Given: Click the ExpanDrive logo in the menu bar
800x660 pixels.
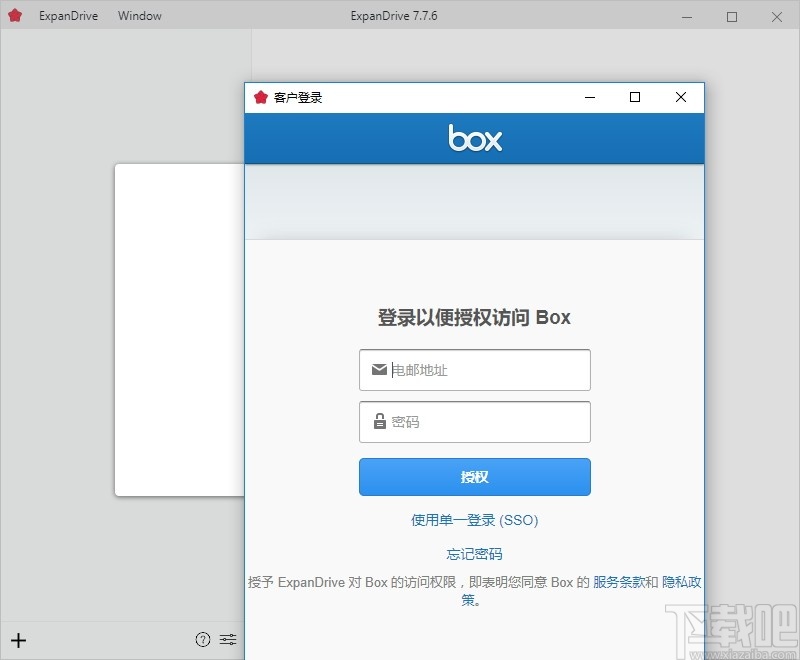Looking at the screenshot, I should 14,15.
